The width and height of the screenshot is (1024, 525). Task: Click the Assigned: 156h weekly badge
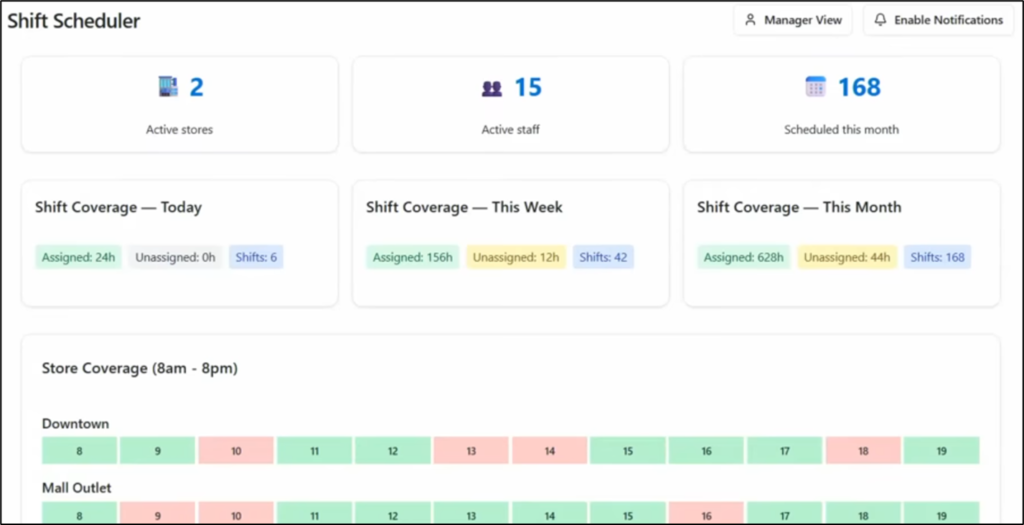pos(413,257)
